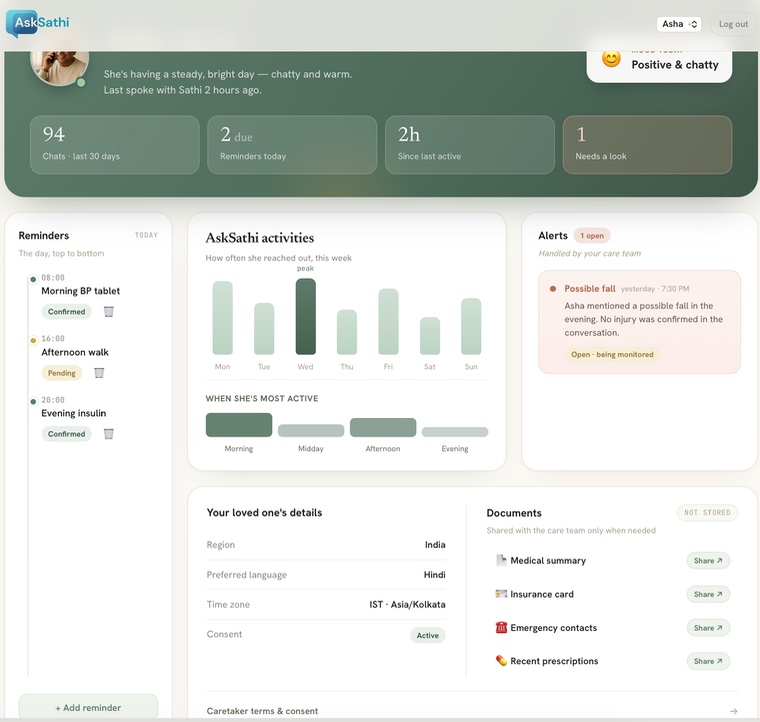Click the smiling mood emoji icon
The width and height of the screenshot is (760, 722).
point(611,59)
